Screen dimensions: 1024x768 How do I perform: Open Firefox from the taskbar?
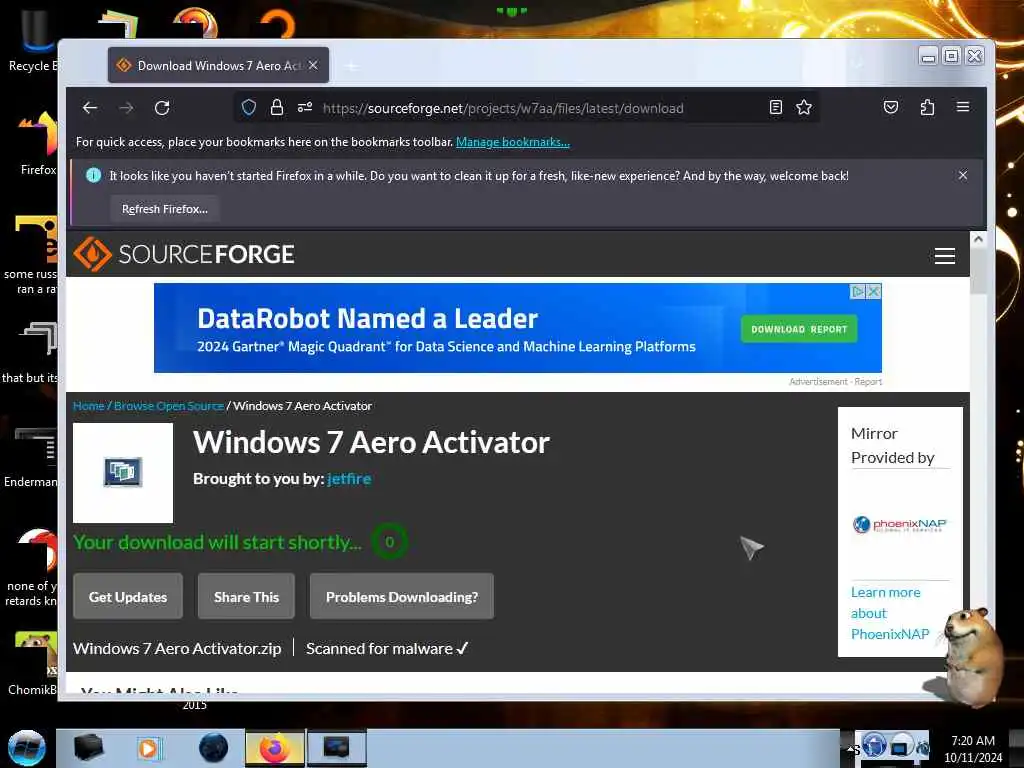click(275, 748)
